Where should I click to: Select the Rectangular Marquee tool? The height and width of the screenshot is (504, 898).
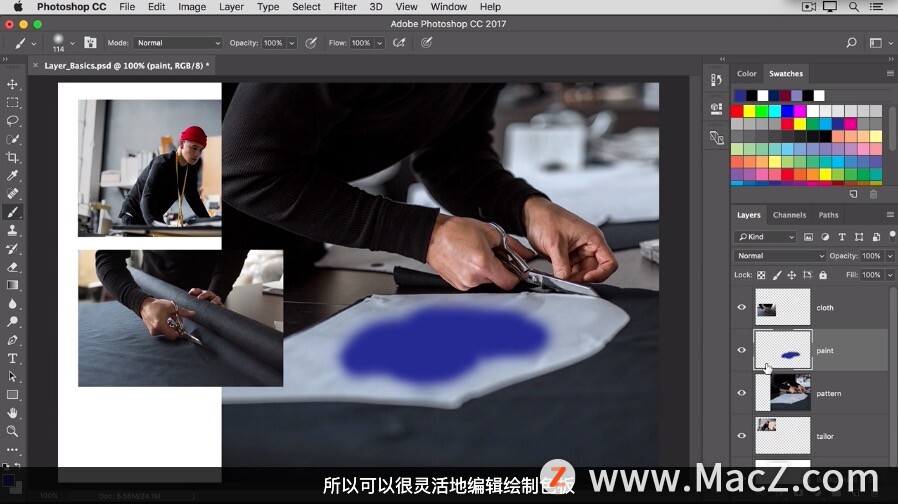tap(12, 103)
